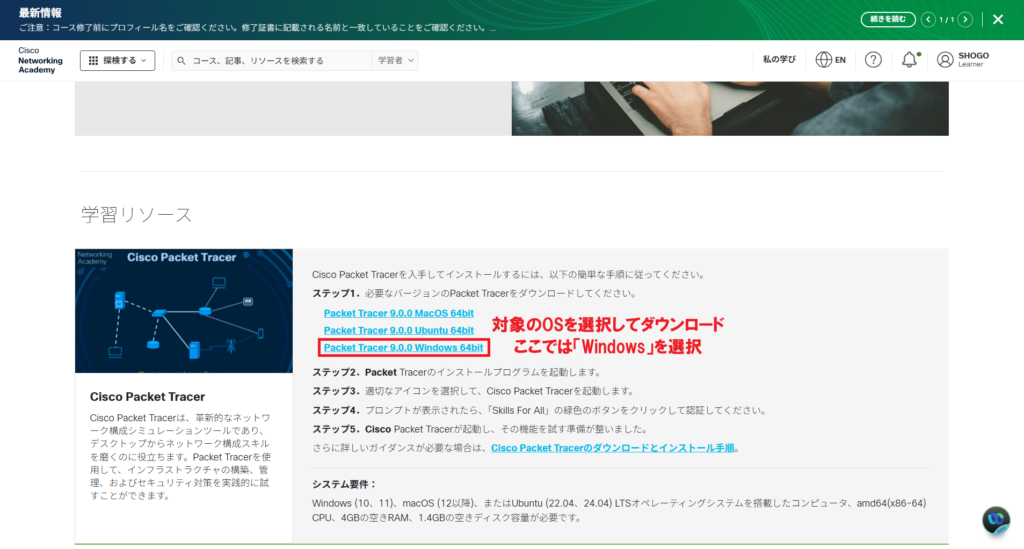1024x549 pixels.
Task: Switch language with the EN globe
Action: pyautogui.click(x=830, y=59)
